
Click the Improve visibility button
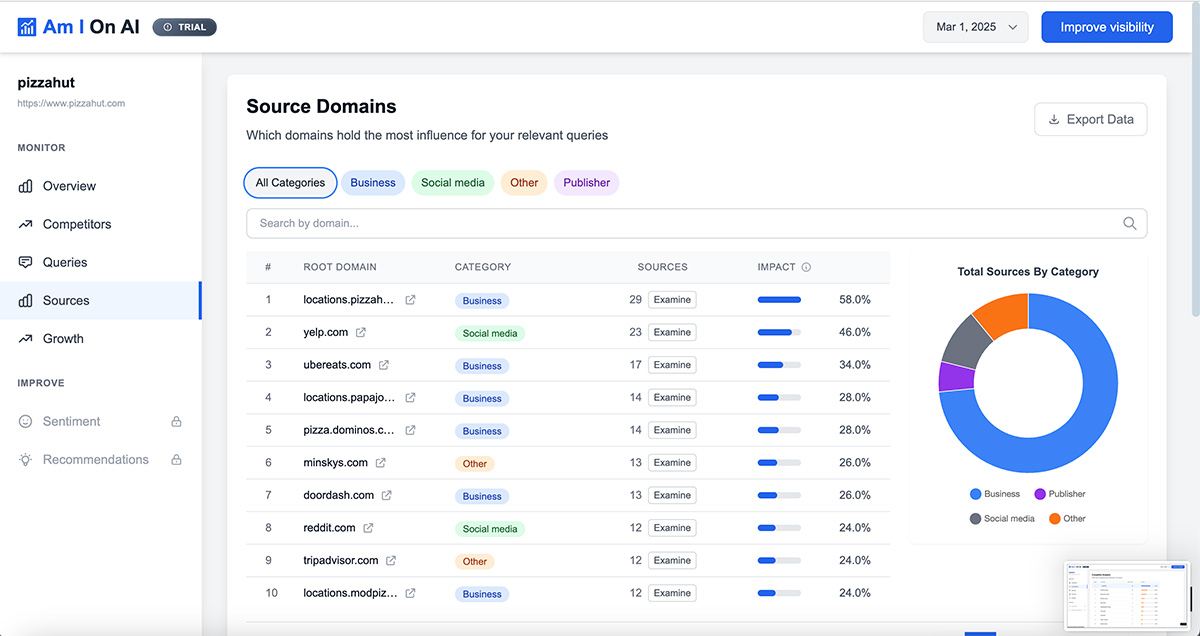tap(1107, 27)
